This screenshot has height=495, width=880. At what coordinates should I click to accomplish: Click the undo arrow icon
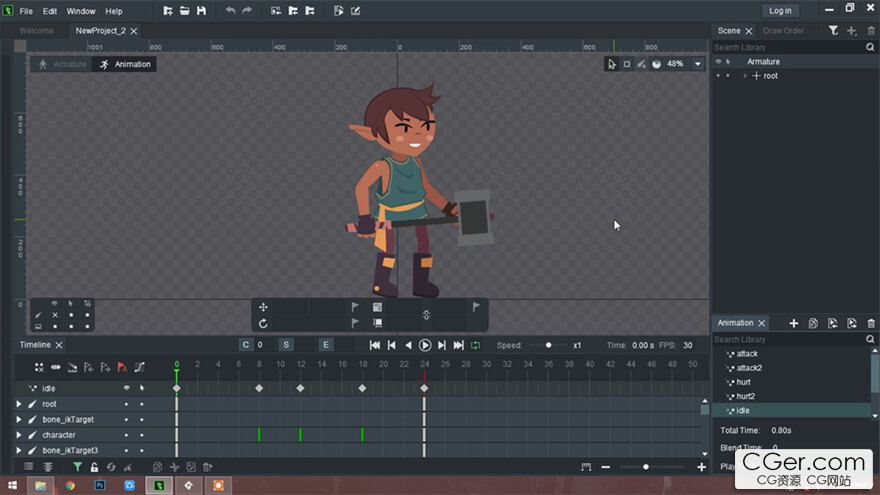coord(230,11)
